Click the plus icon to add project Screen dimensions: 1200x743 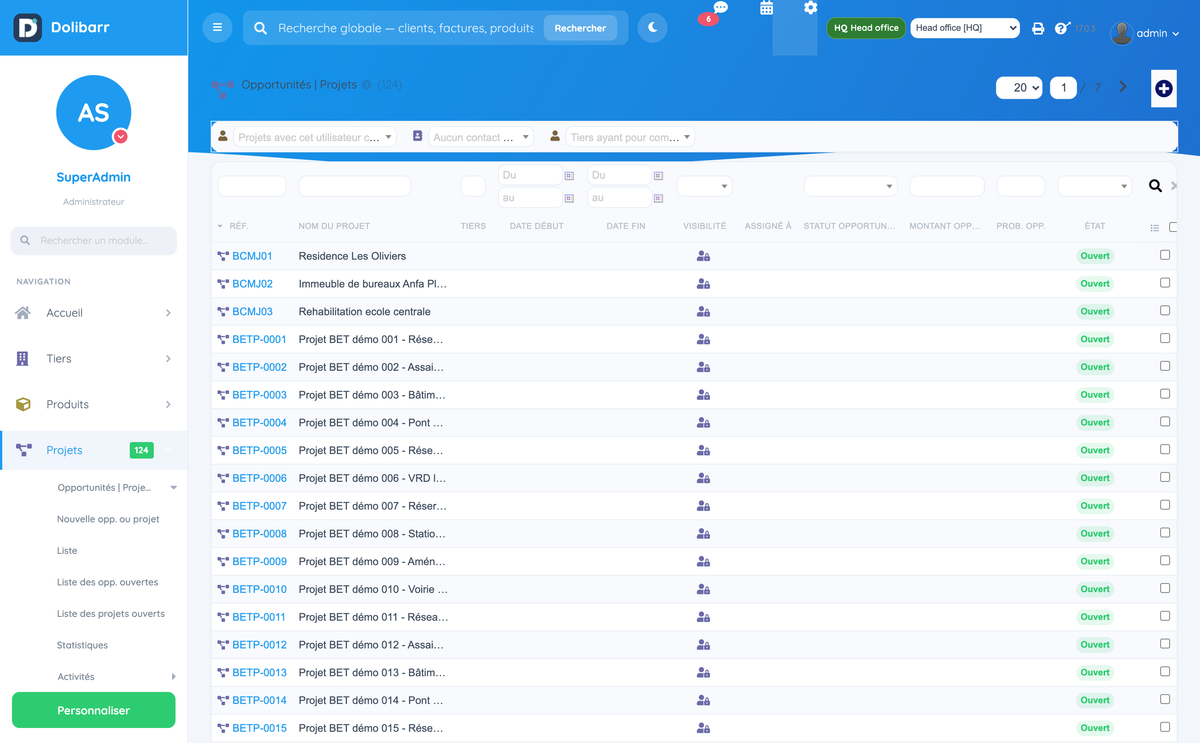(1164, 88)
